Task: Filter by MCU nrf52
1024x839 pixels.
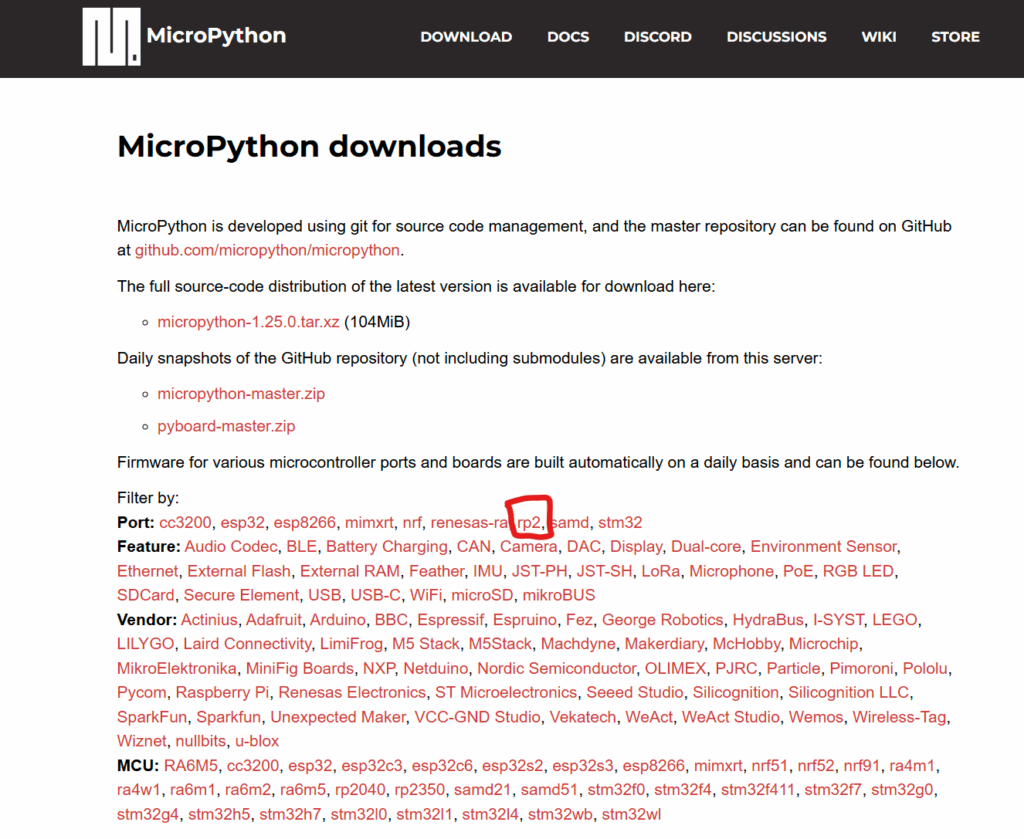Action: click(816, 766)
